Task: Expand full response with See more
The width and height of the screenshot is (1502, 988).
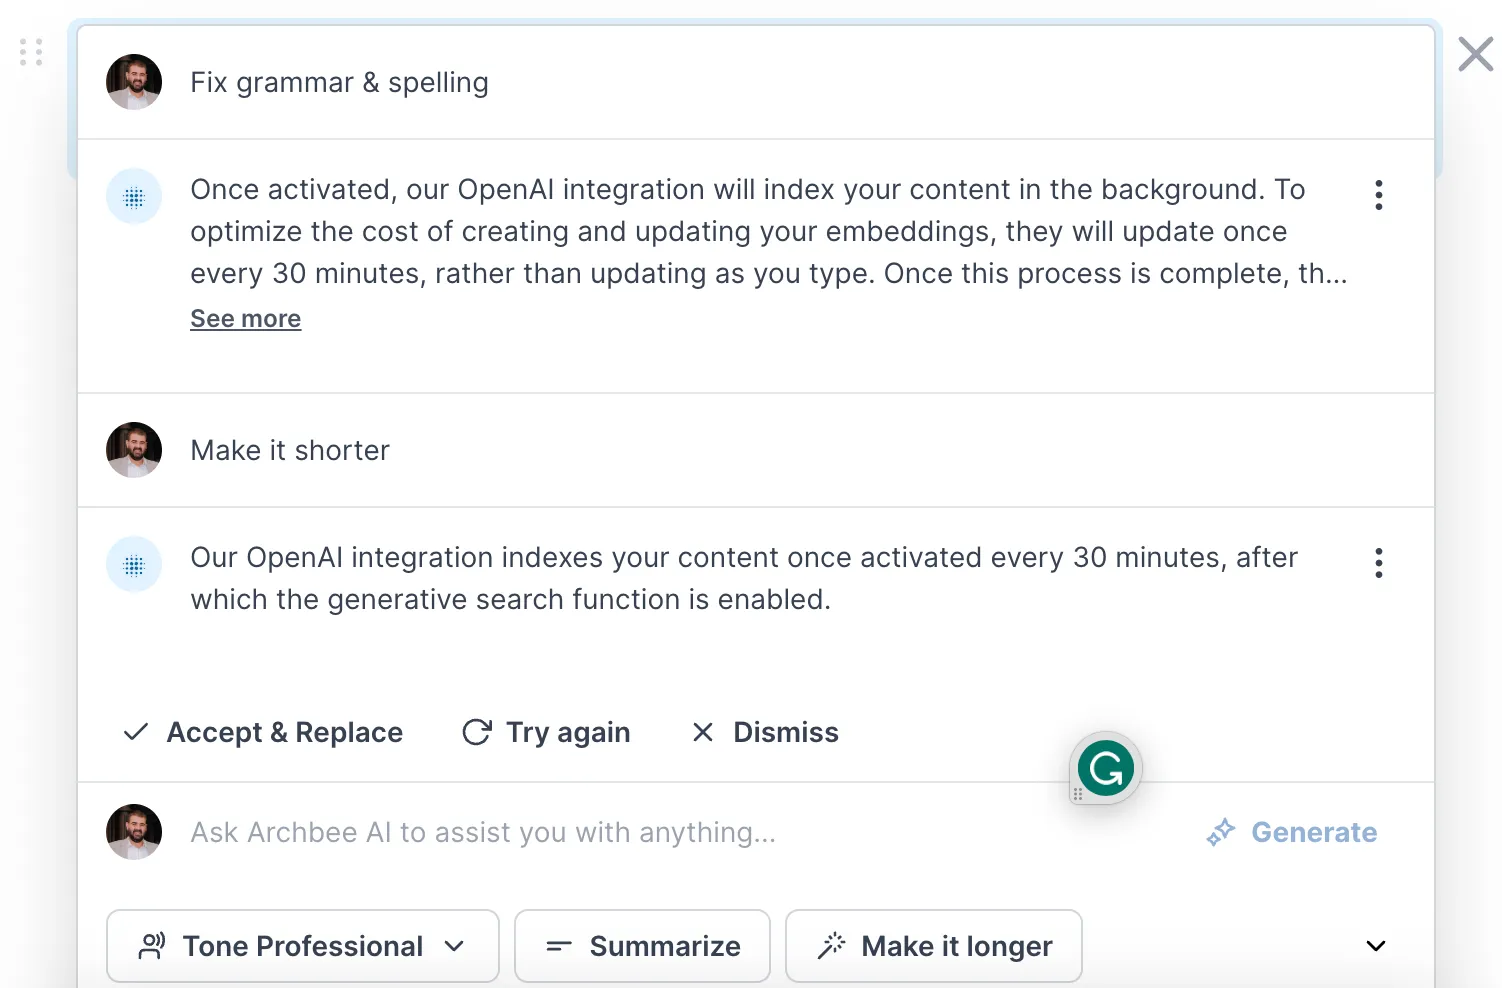Action: 246,319
